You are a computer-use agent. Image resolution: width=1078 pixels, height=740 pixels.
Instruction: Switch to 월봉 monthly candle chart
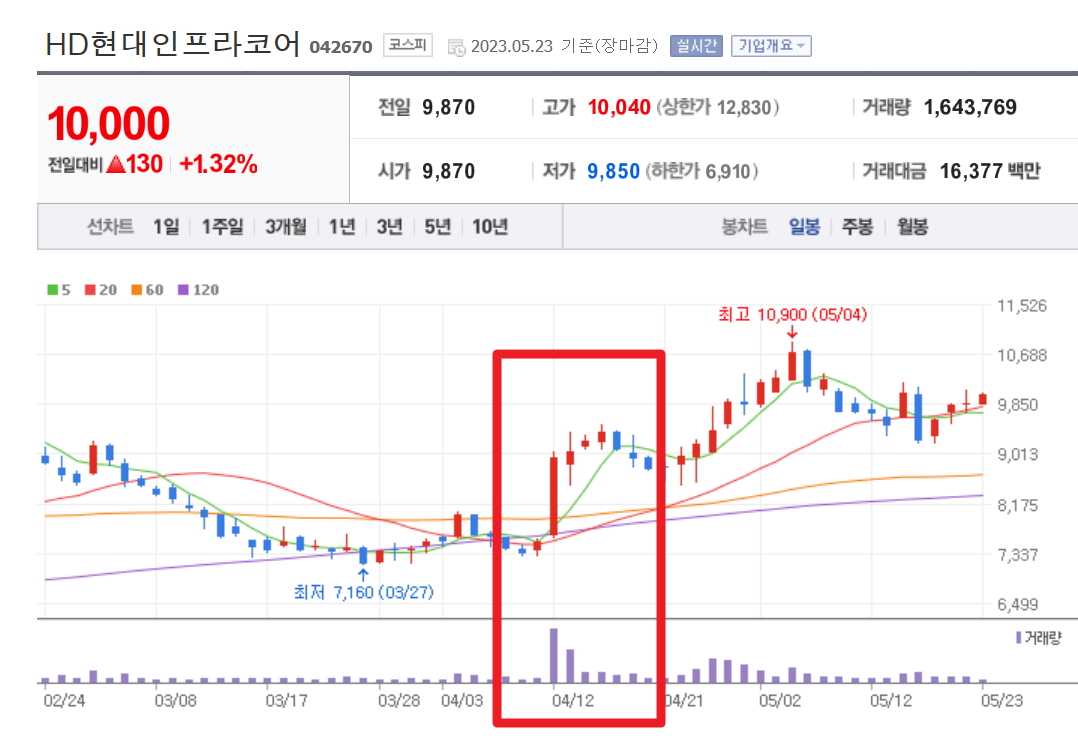coord(912,226)
